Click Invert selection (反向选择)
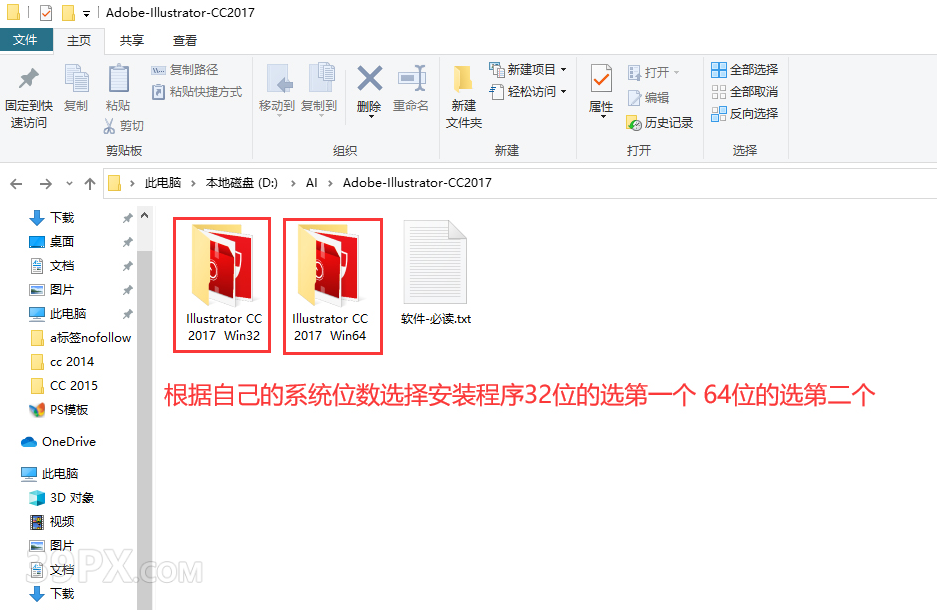This screenshot has height=610, width=937. 745,114
